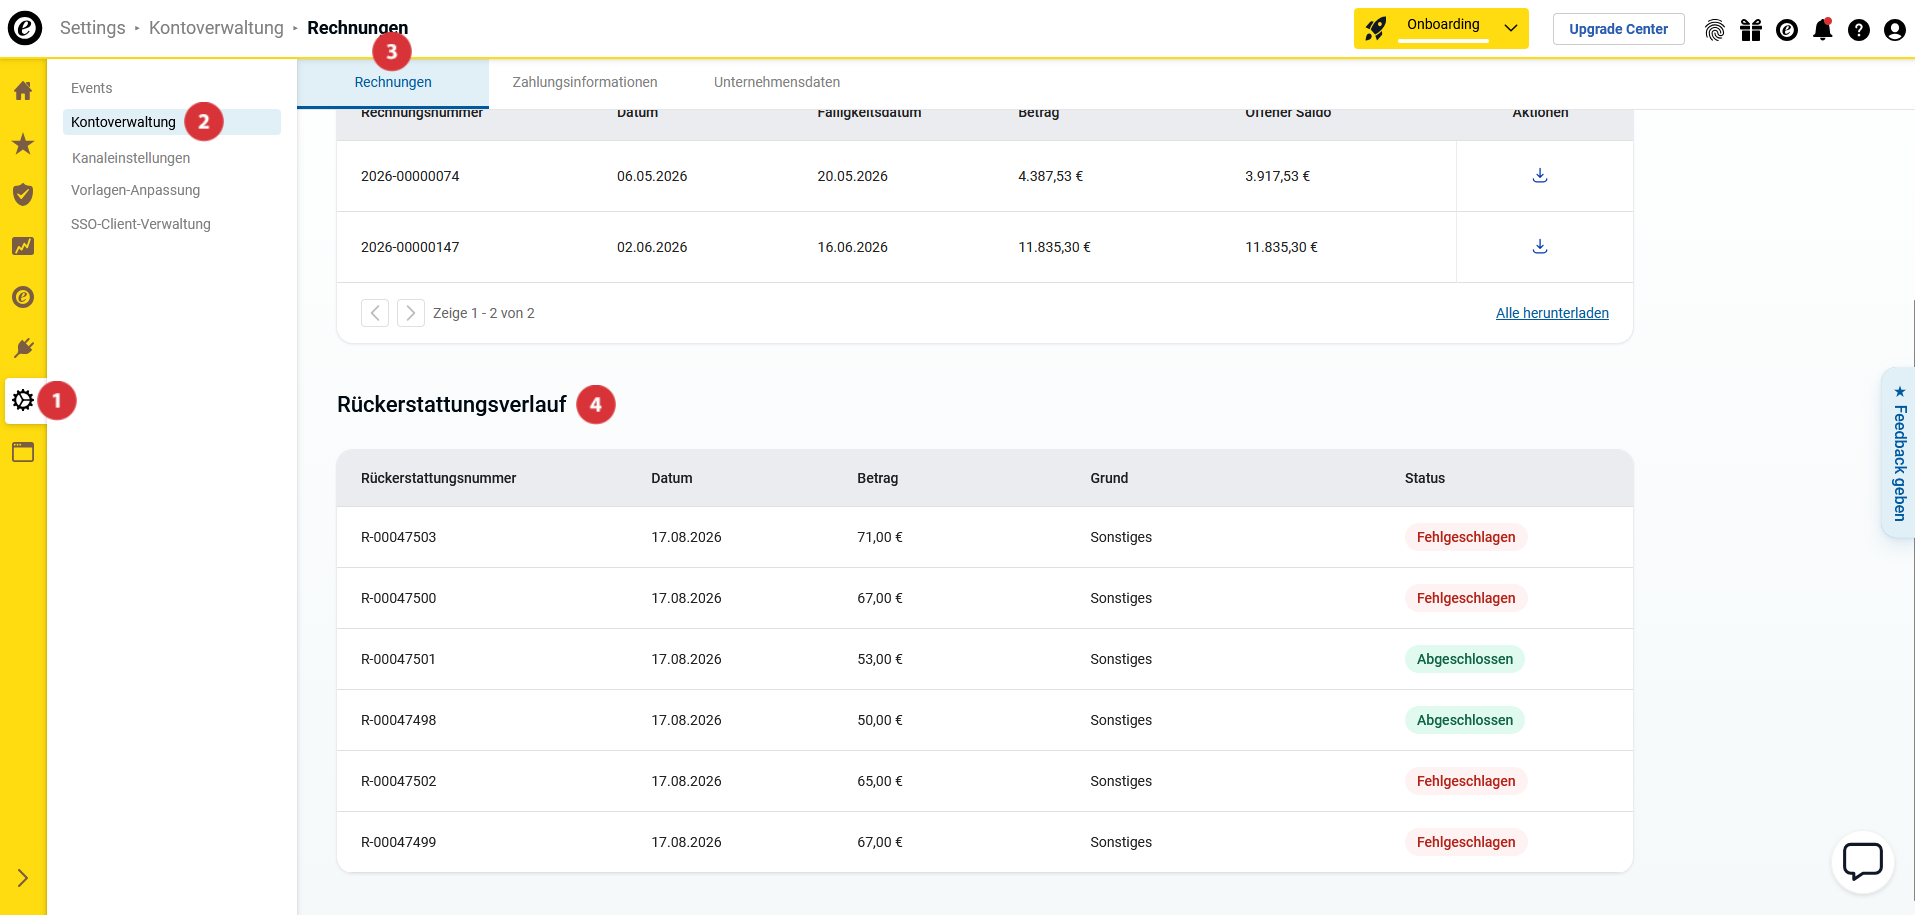Click Fehlgeschlagen status of R-00047499
The width and height of the screenshot is (1915, 915).
(1466, 842)
